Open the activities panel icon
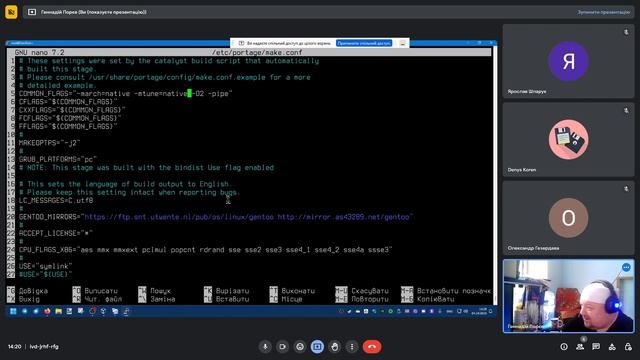The image size is (640, 360). [612, 347]
